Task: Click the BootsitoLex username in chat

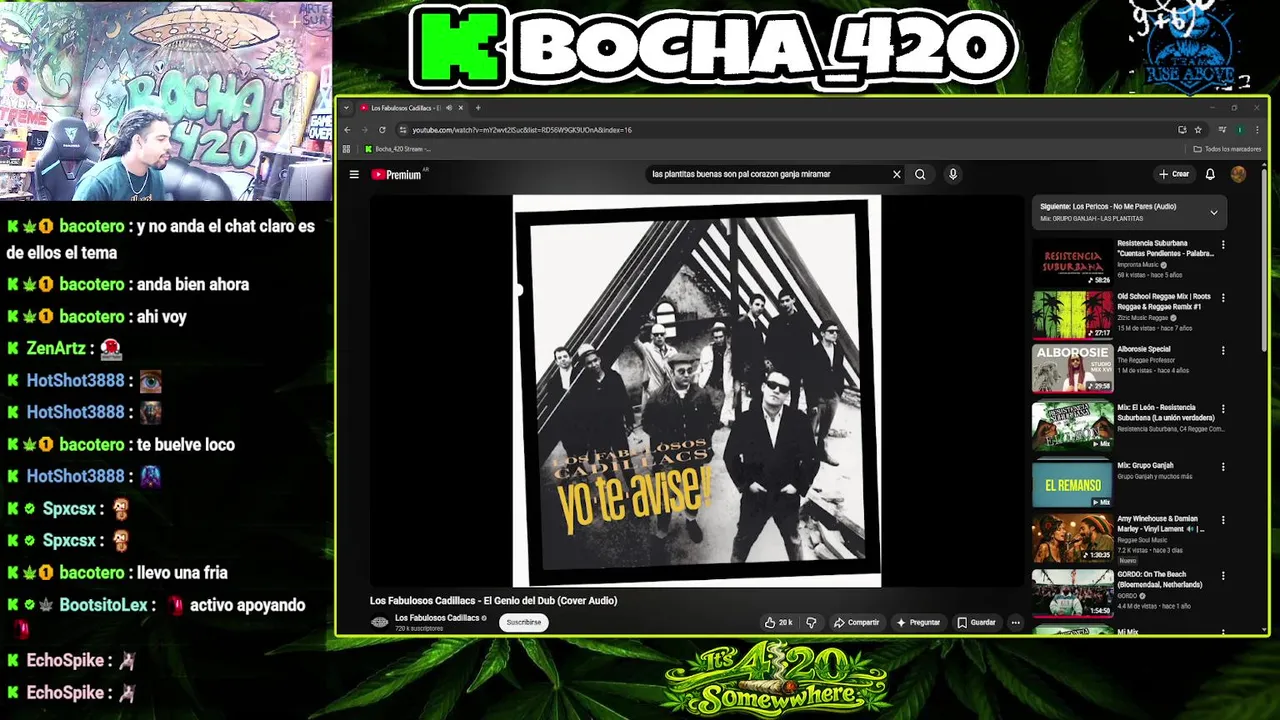Action: coord(103,605)
